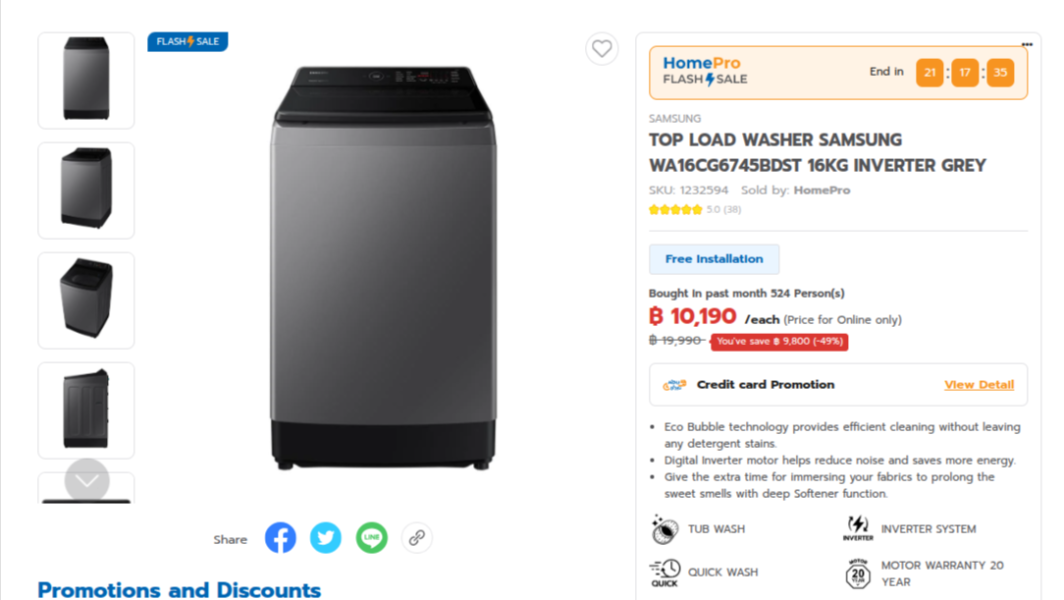The height and width of the screenshot is (600, 1064).
Task: Add product to wishlist with heart icon
Action: click(x=601, y=48)
